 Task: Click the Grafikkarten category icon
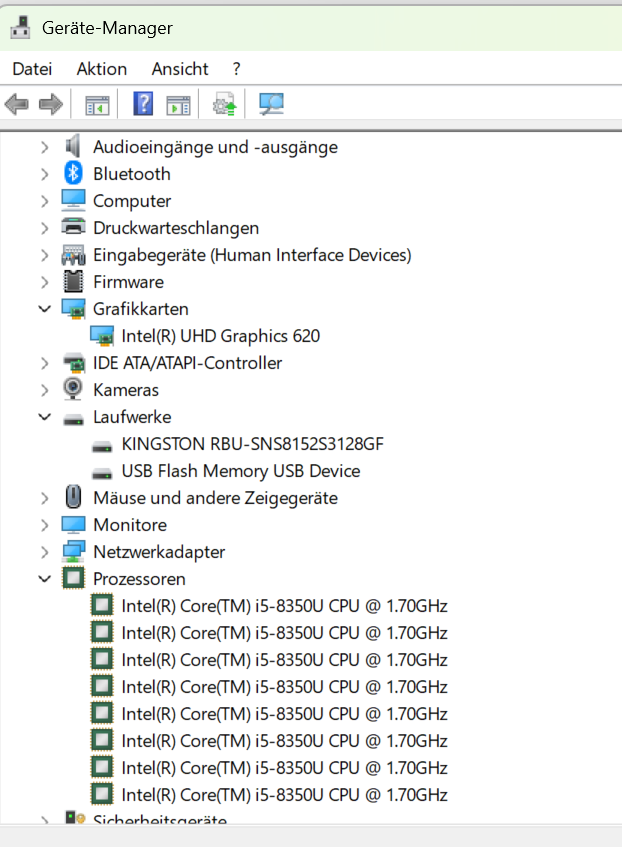tap(73, 308)
